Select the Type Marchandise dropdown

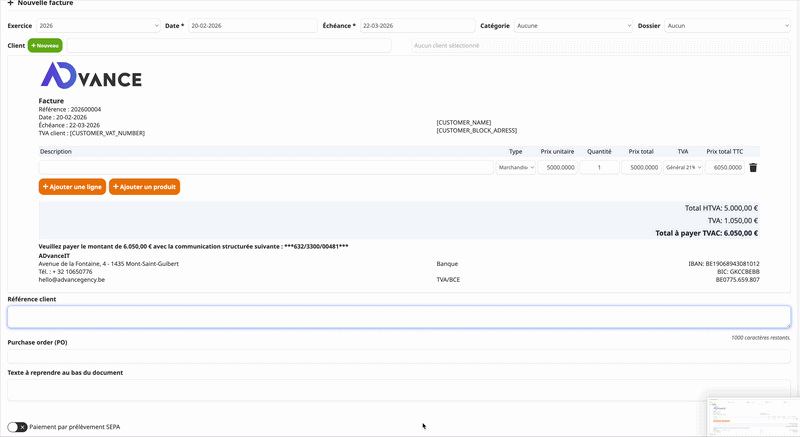pos(516,168)
